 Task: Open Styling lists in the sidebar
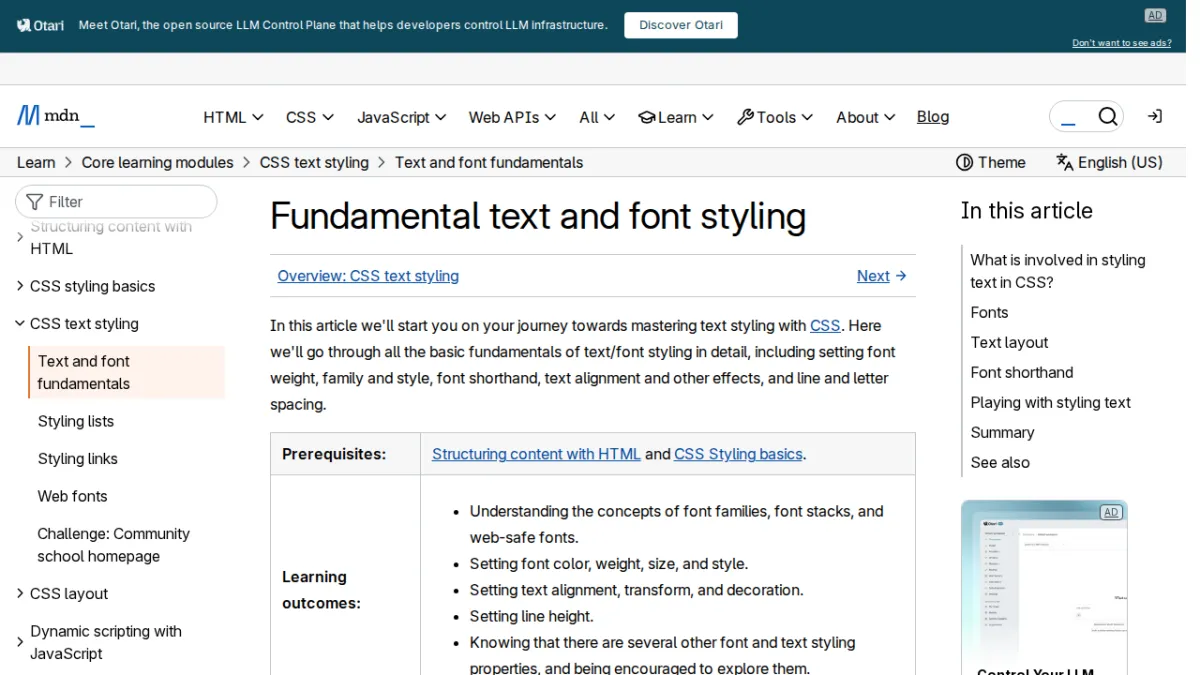76,421
